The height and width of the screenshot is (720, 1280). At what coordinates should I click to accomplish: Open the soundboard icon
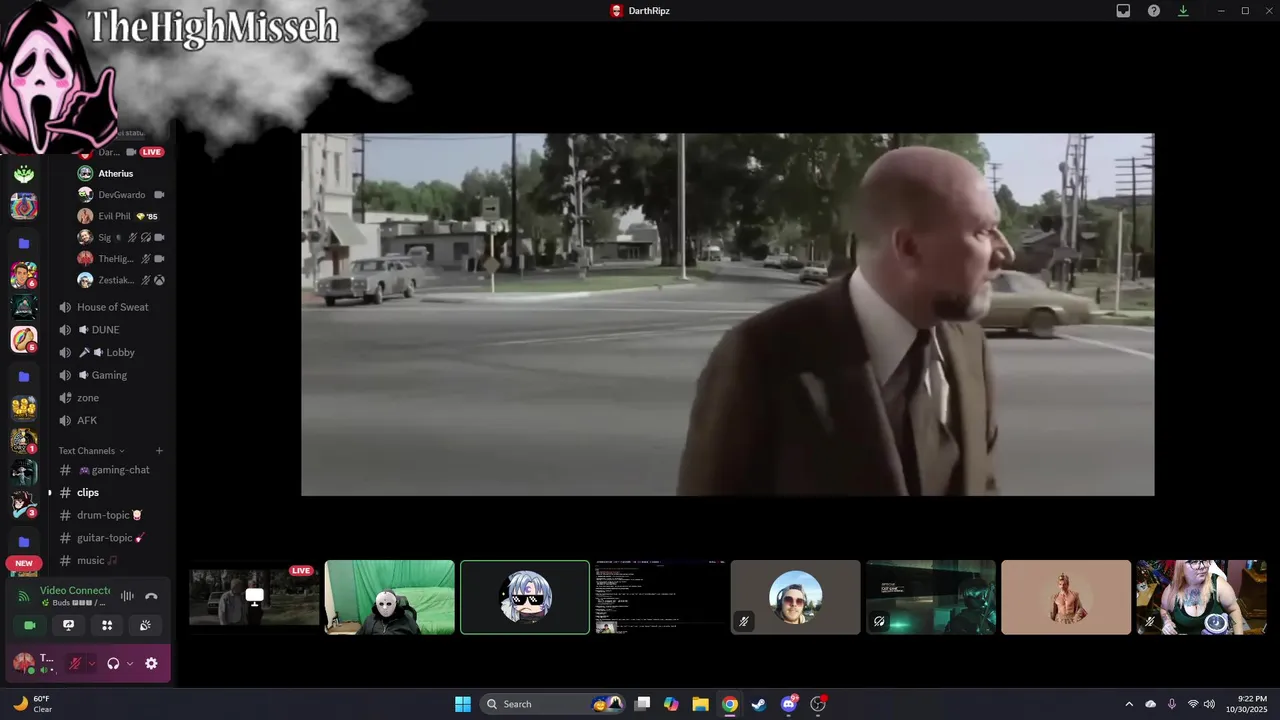tap(145, 625)
